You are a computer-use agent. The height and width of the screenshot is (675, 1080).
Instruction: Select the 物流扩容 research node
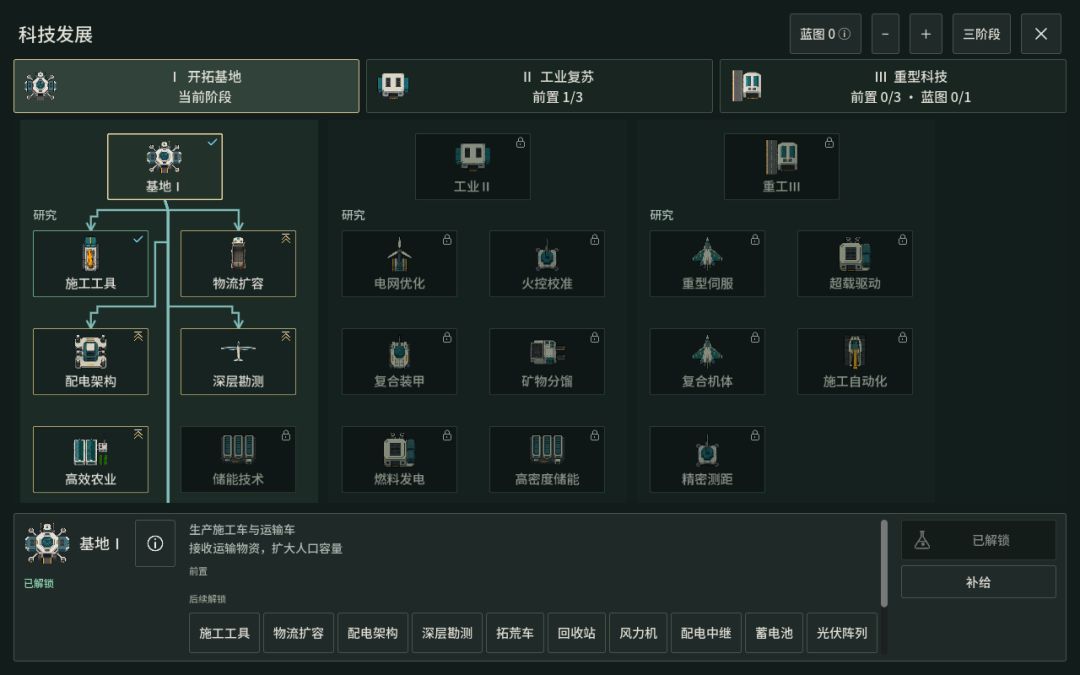[238, 264]
